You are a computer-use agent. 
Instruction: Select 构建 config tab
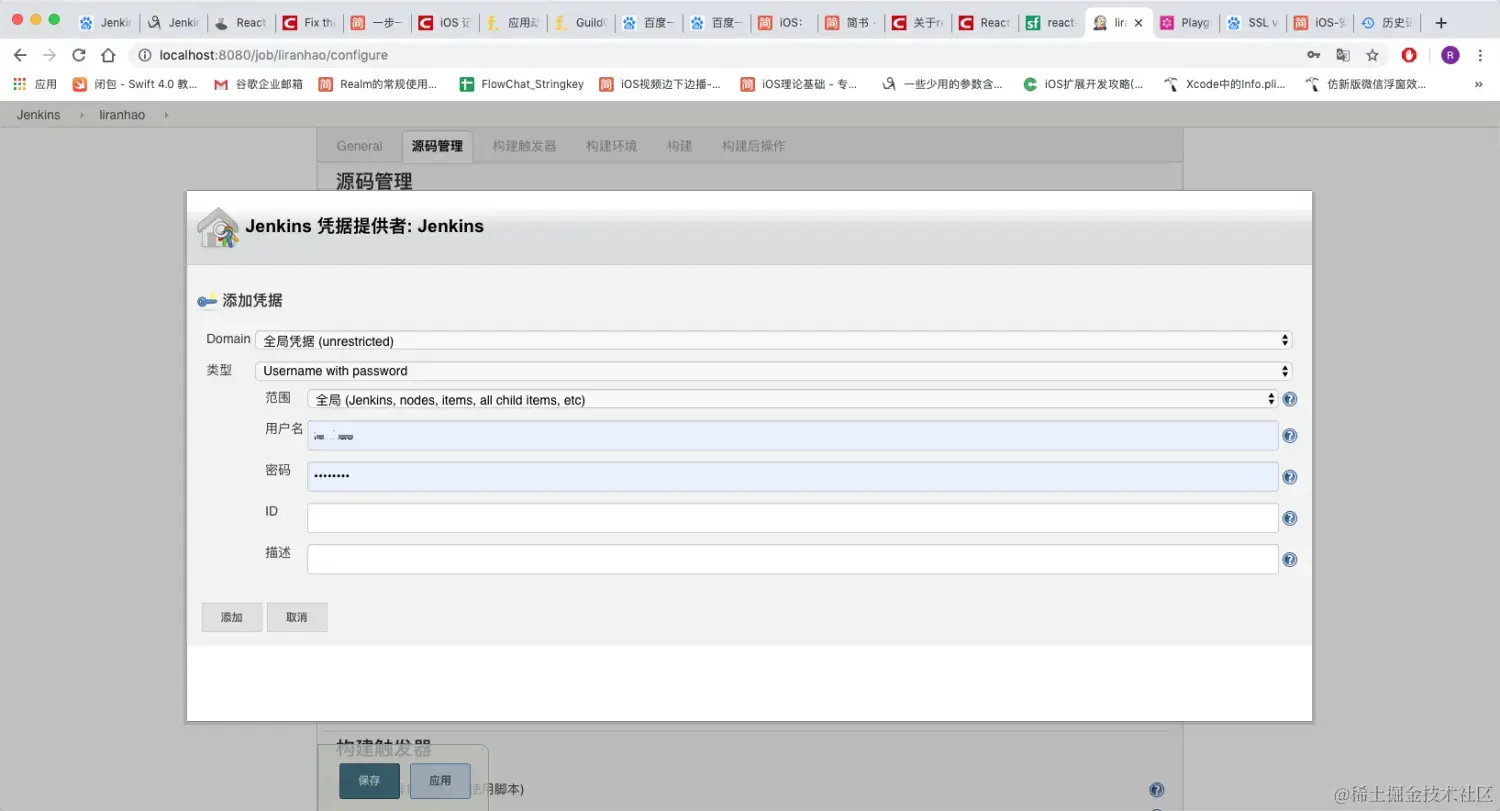click(x=680, y=146)
